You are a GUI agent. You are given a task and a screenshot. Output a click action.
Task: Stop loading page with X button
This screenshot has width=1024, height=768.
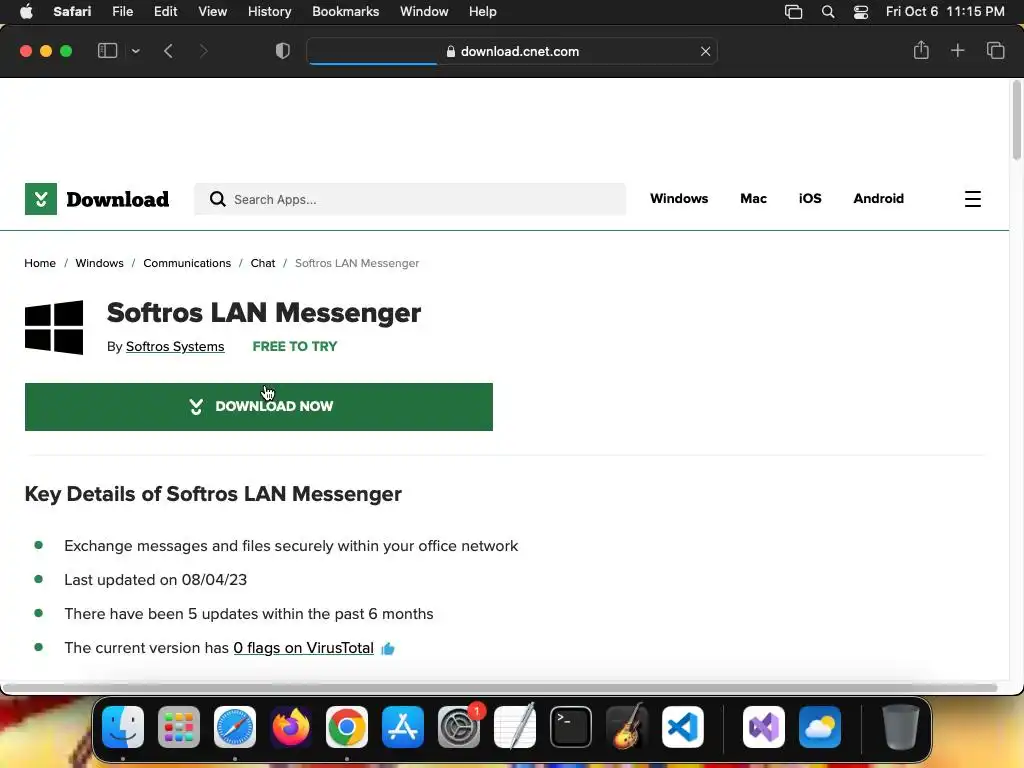click(705, 51)
